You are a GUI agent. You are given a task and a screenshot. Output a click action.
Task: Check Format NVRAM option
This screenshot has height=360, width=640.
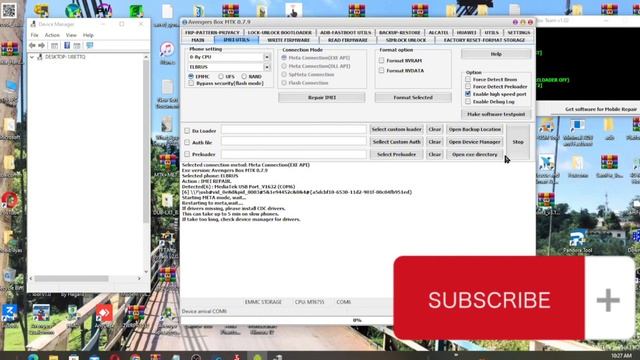[x=381, y=60]
